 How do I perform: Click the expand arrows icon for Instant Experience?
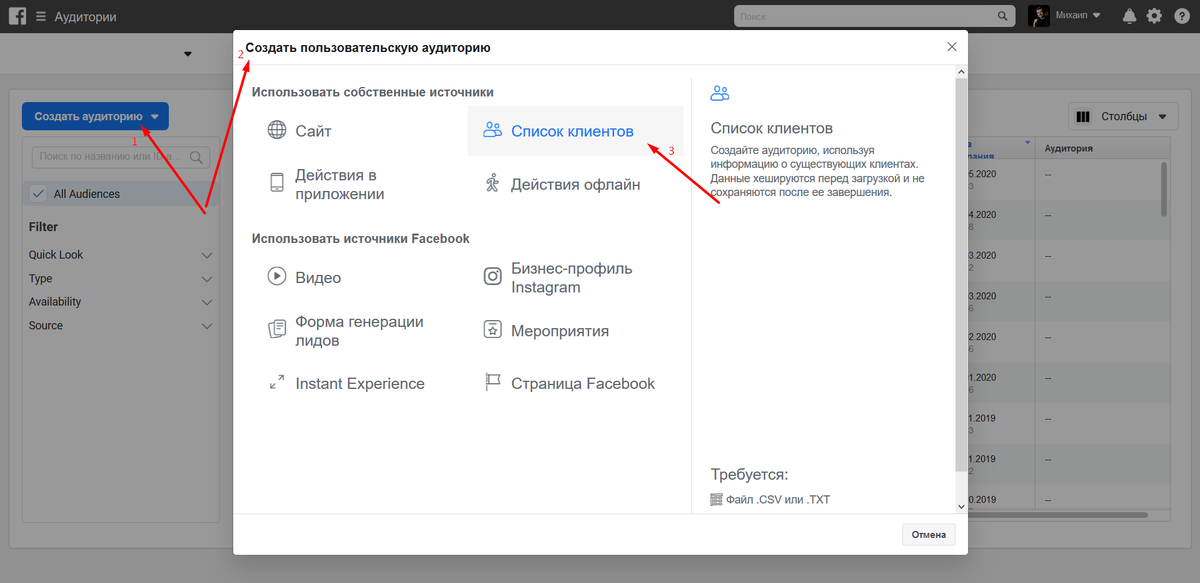click(277, 382)
